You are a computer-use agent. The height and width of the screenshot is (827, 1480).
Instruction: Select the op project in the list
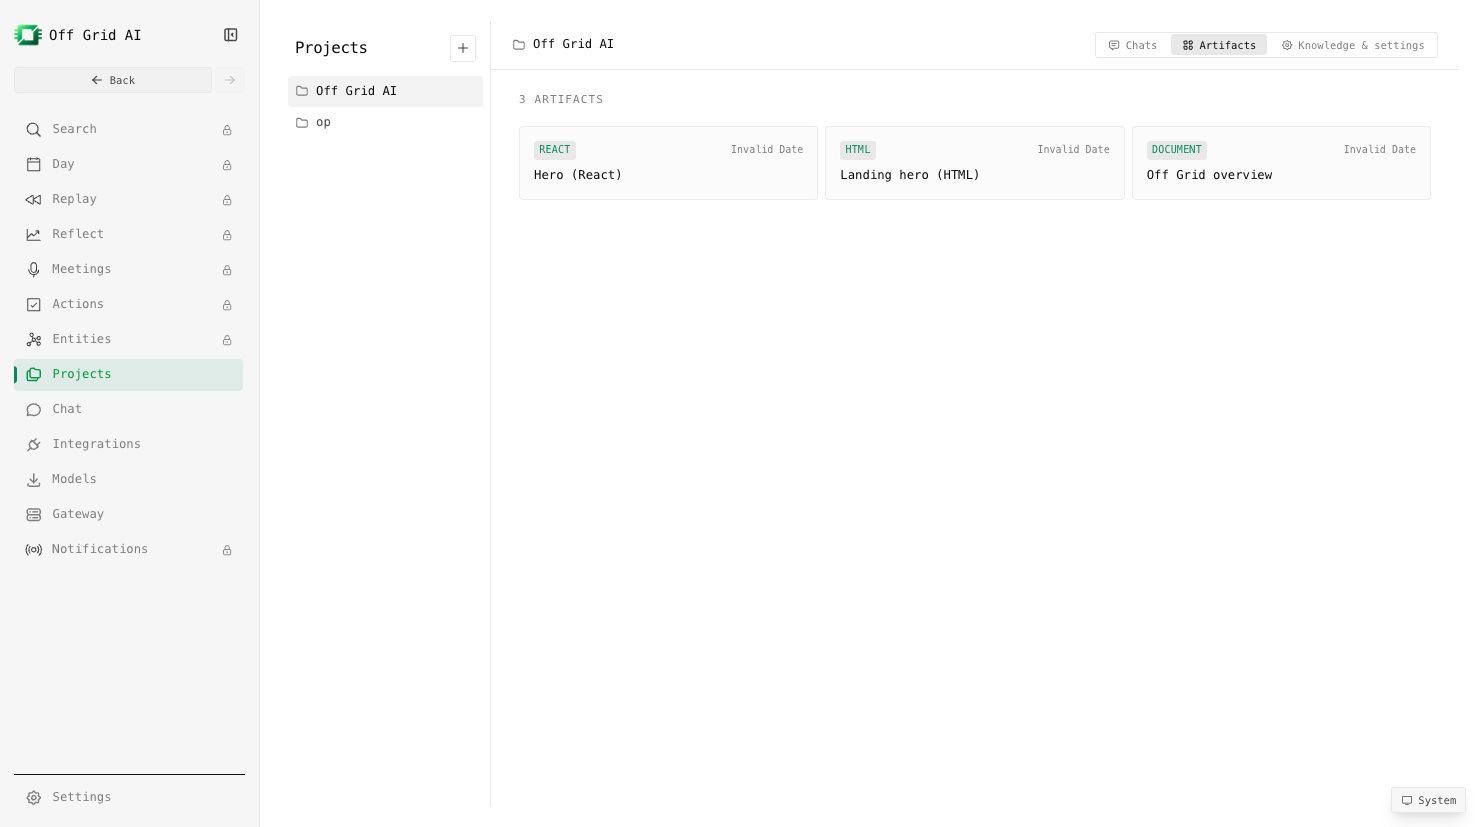[x=385, y=122]
